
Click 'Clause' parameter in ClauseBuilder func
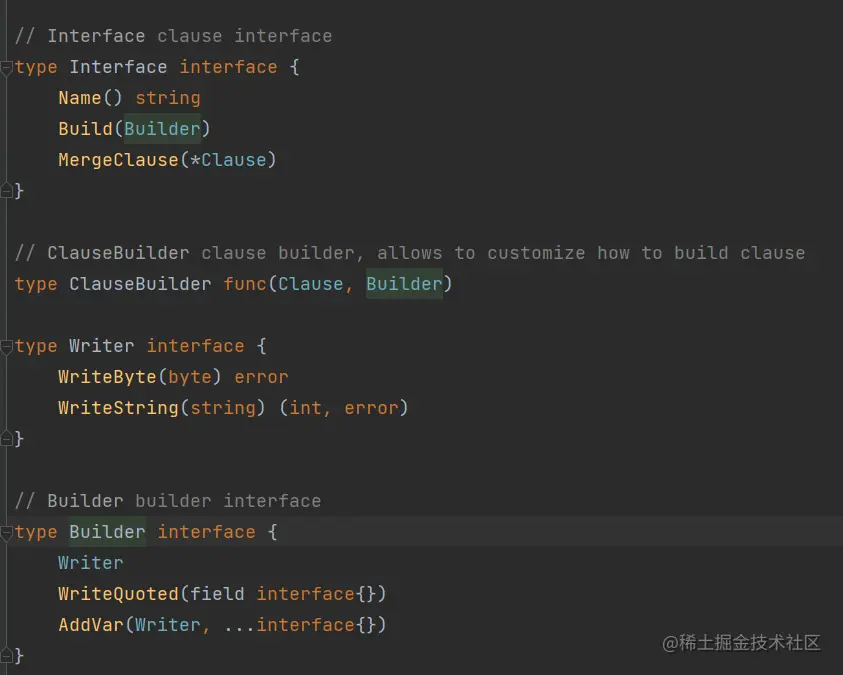click(310, 284)
